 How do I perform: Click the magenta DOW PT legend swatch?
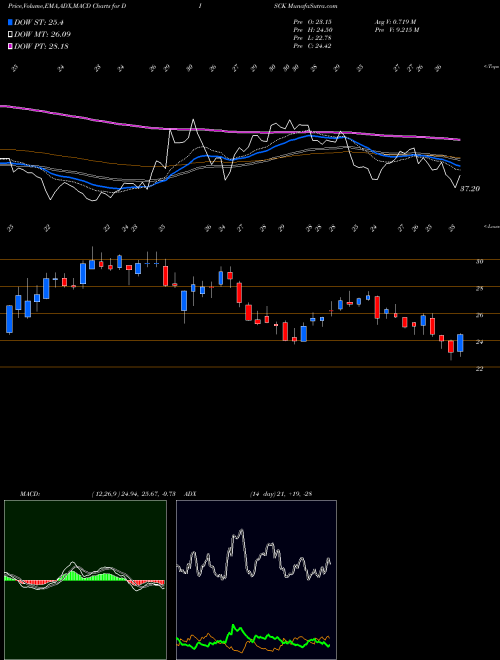[10, 46]
